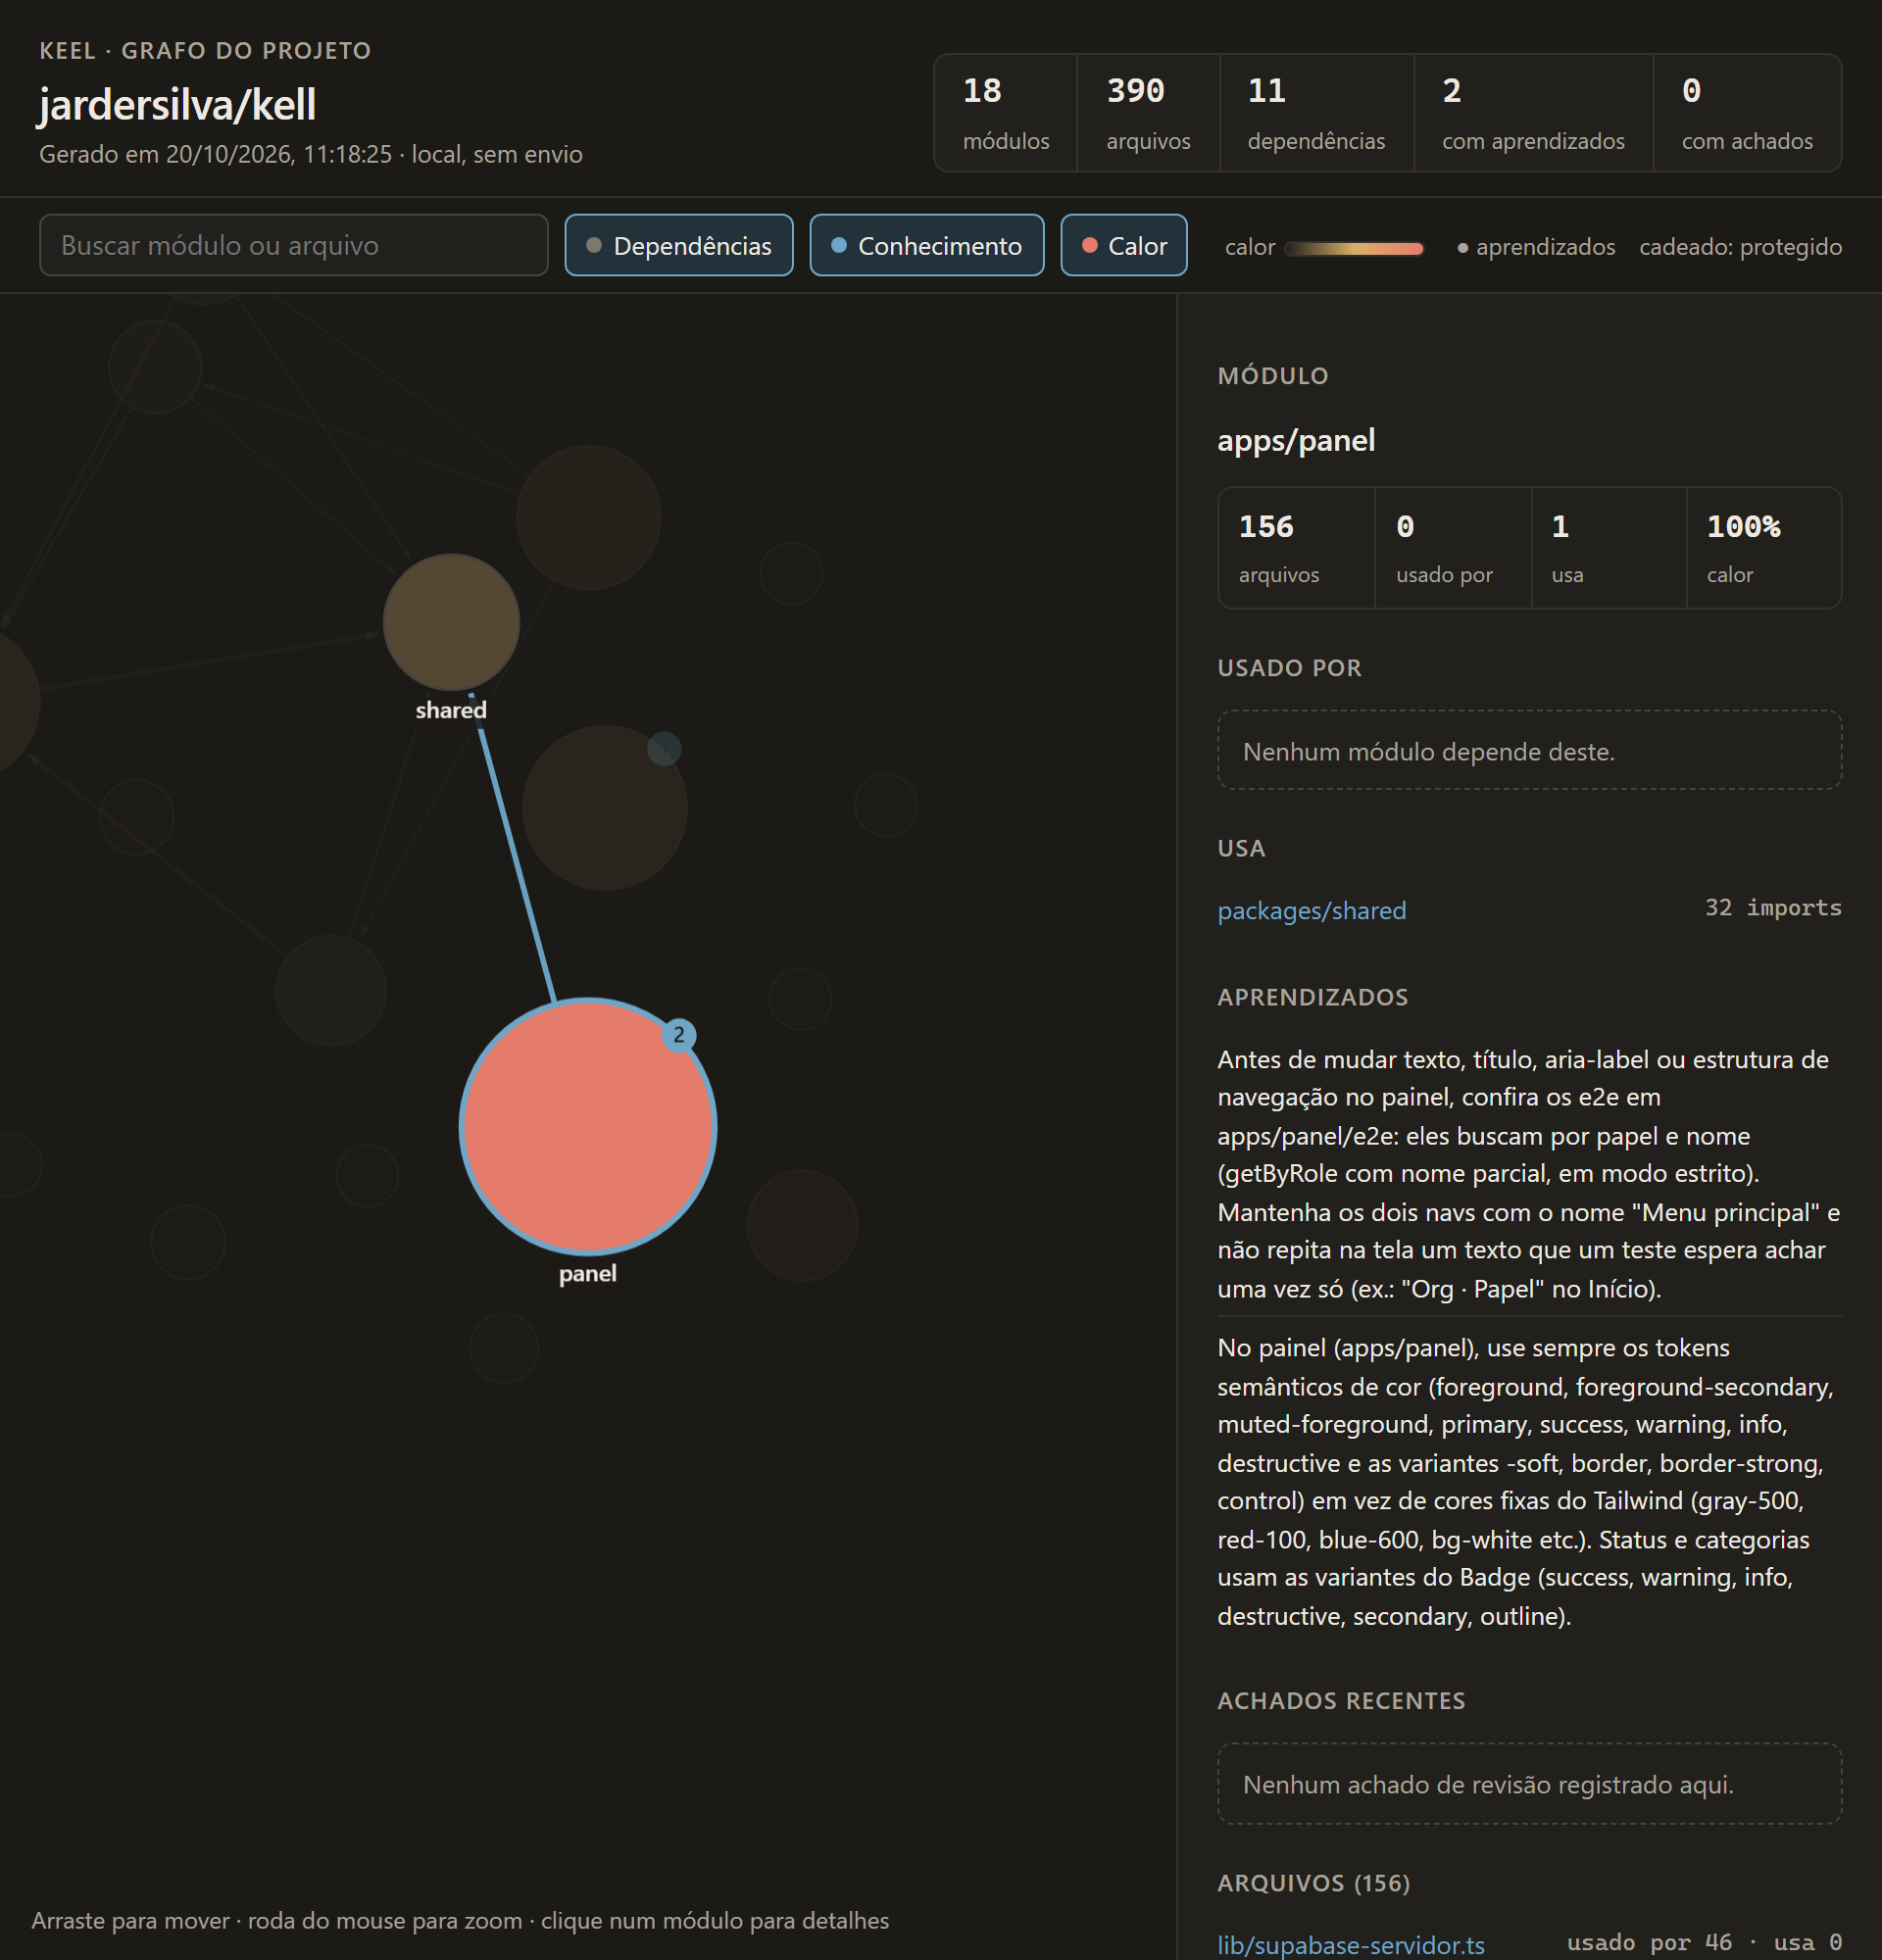Toggle the Dependências layer
The image size is (1882, 1960).
point(679,245)
